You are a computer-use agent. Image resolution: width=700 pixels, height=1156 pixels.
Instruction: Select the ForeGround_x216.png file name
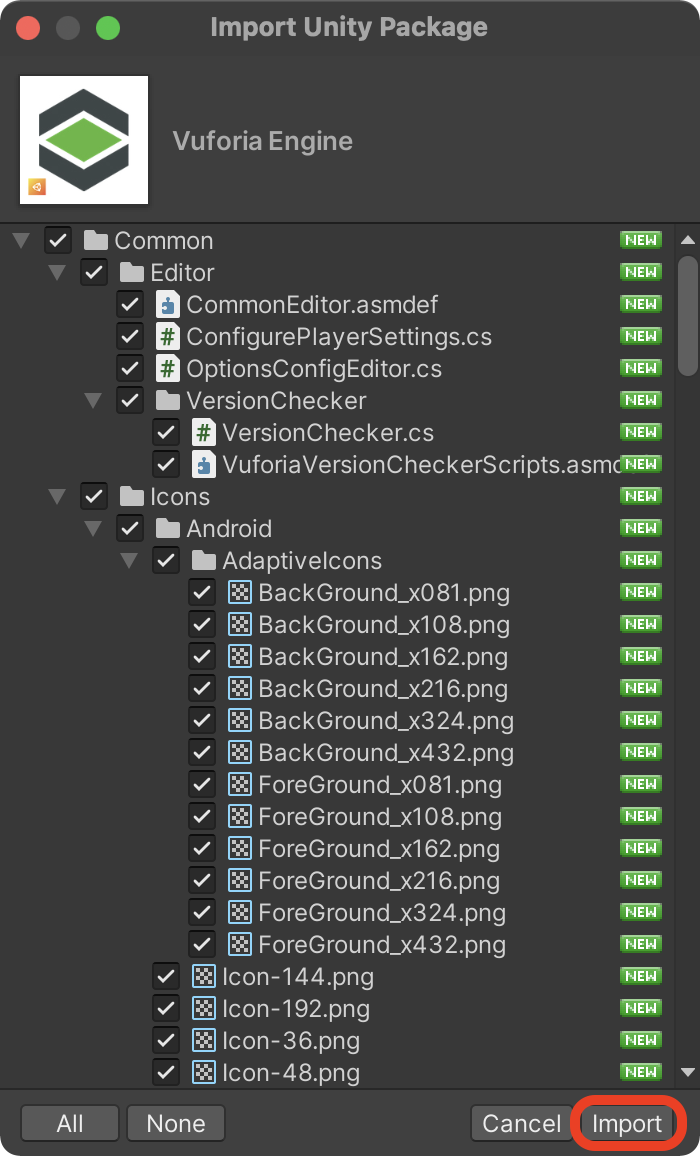click(379, 880)
